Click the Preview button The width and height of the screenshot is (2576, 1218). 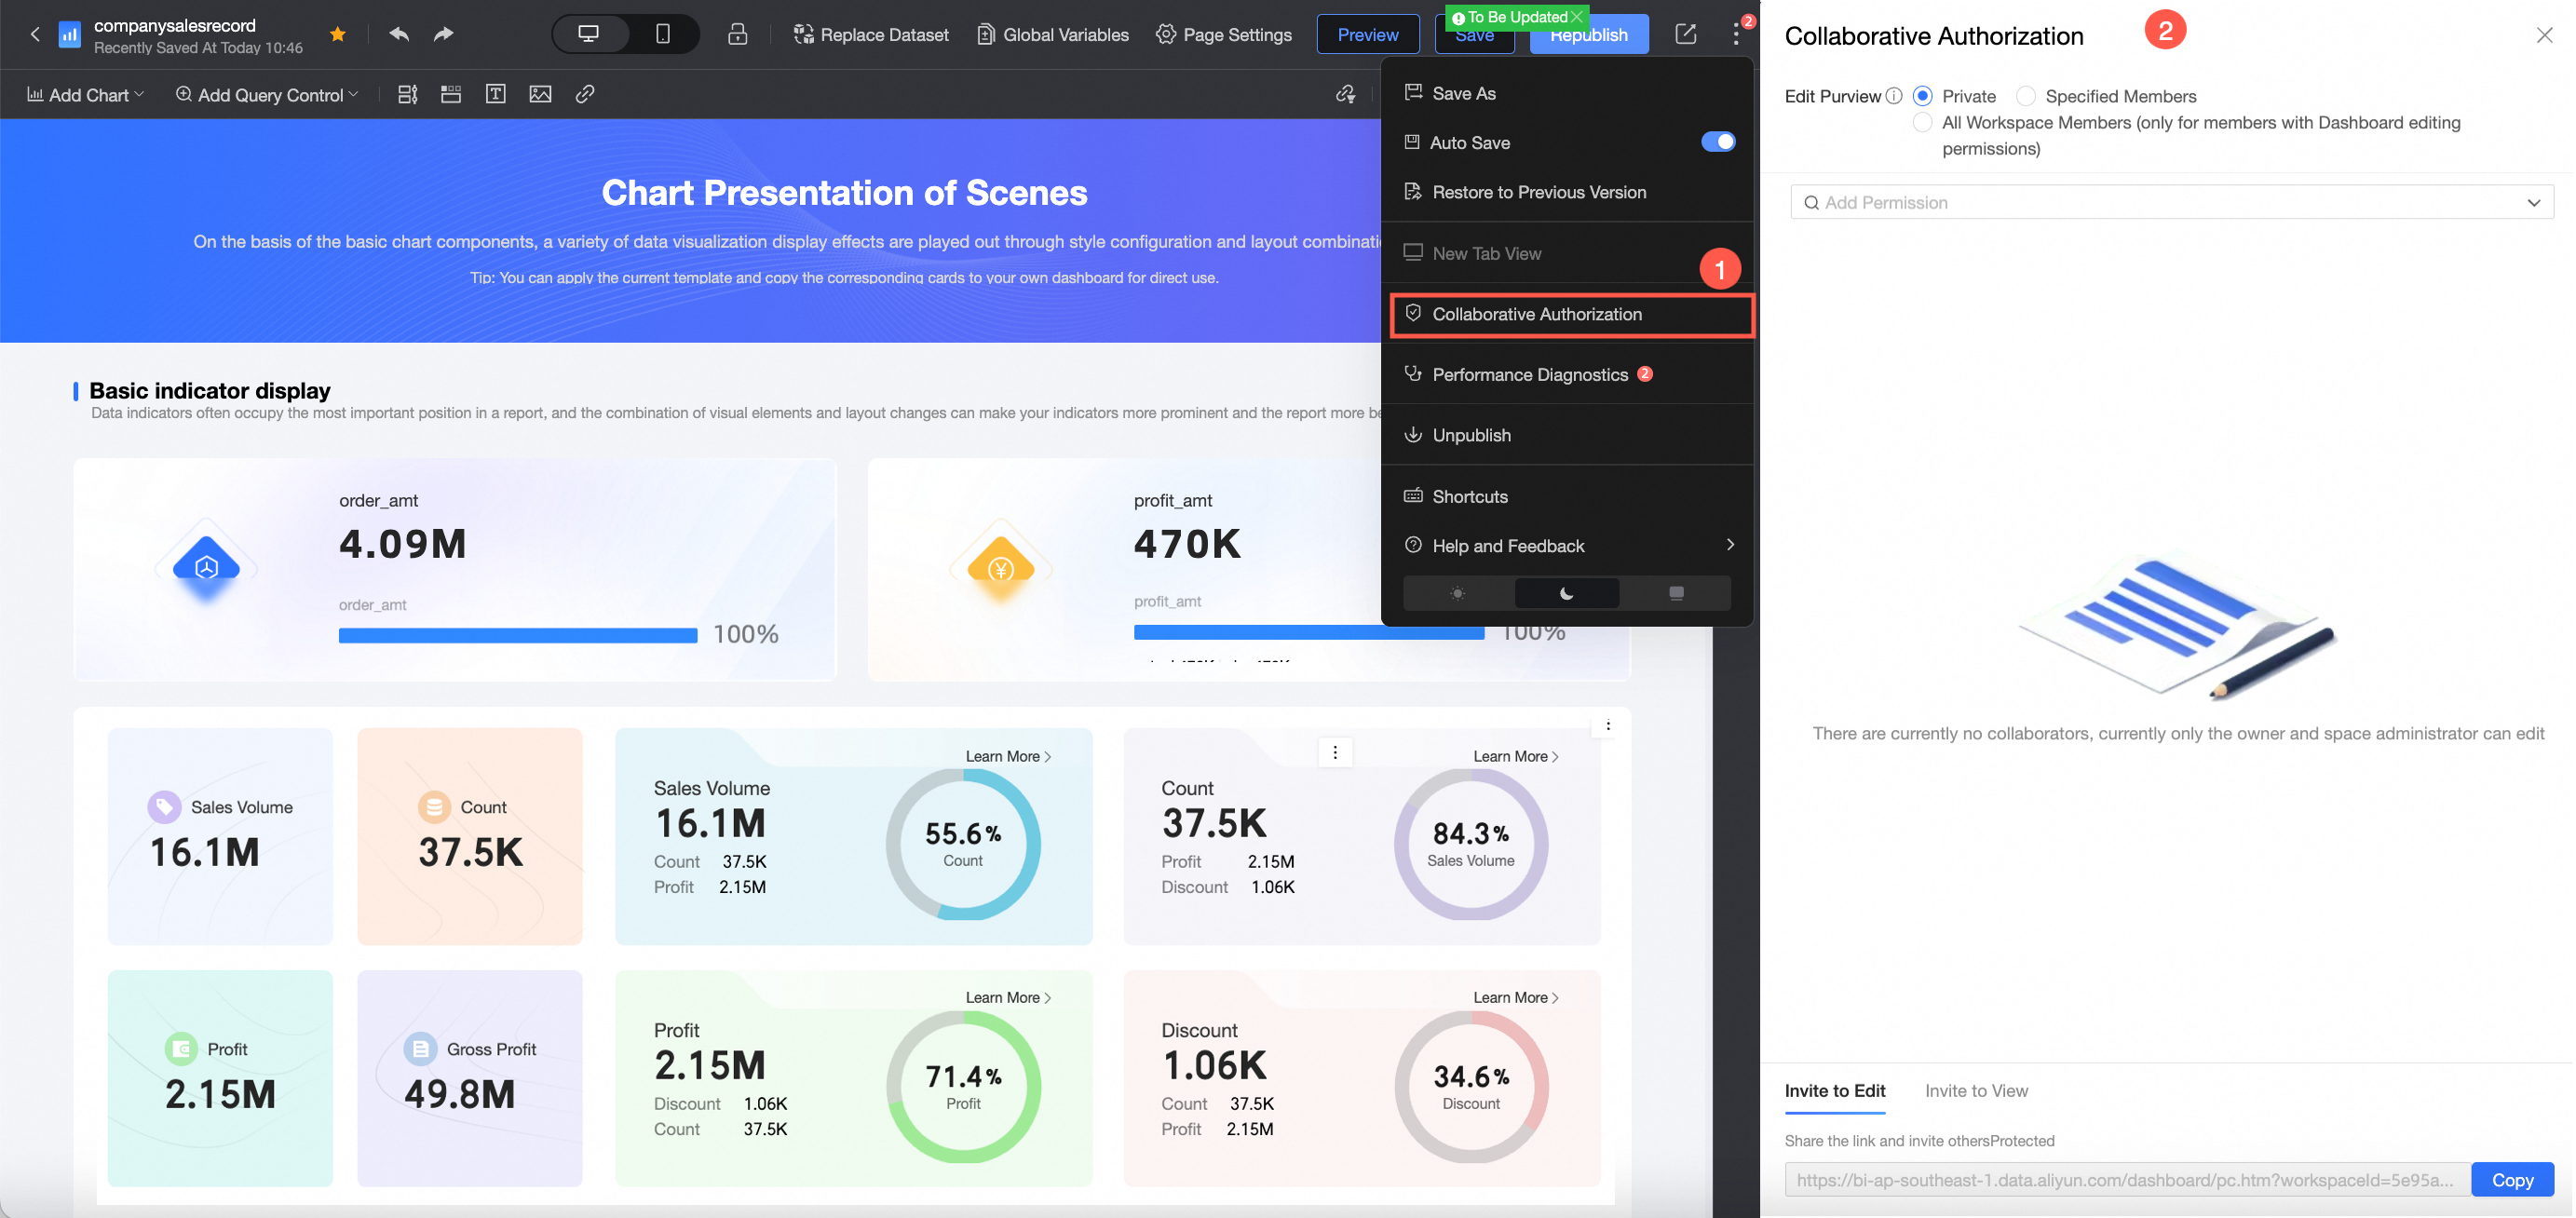(1367, 34)
